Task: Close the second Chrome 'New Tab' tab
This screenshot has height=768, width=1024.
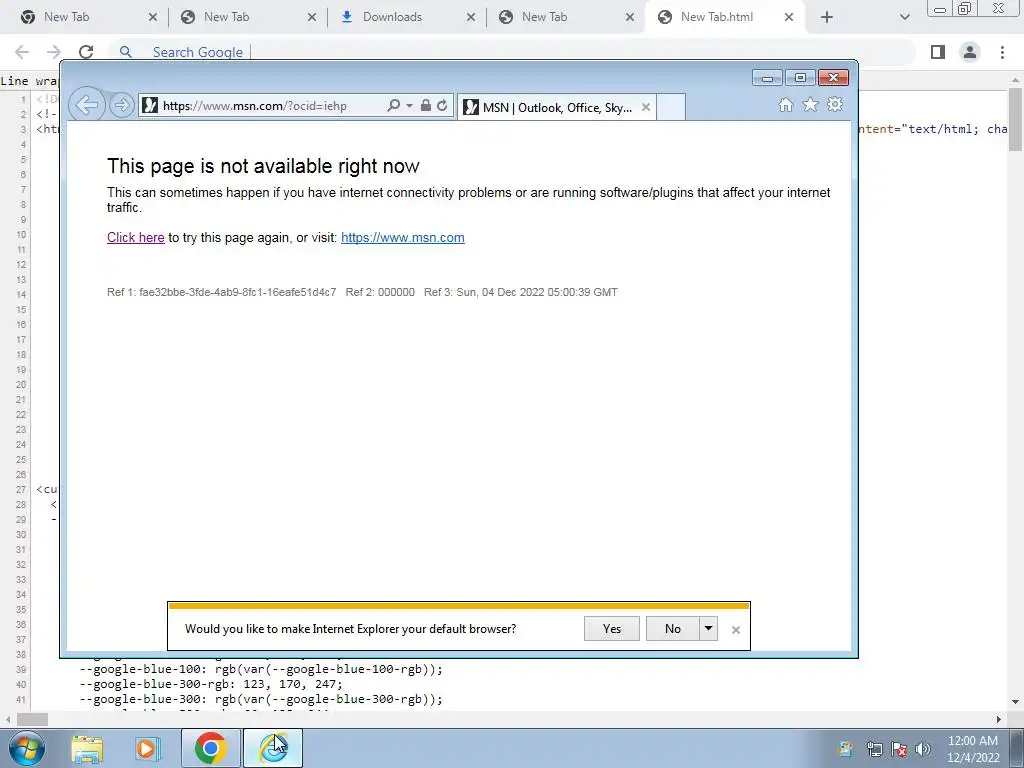Action: [312, 18]
